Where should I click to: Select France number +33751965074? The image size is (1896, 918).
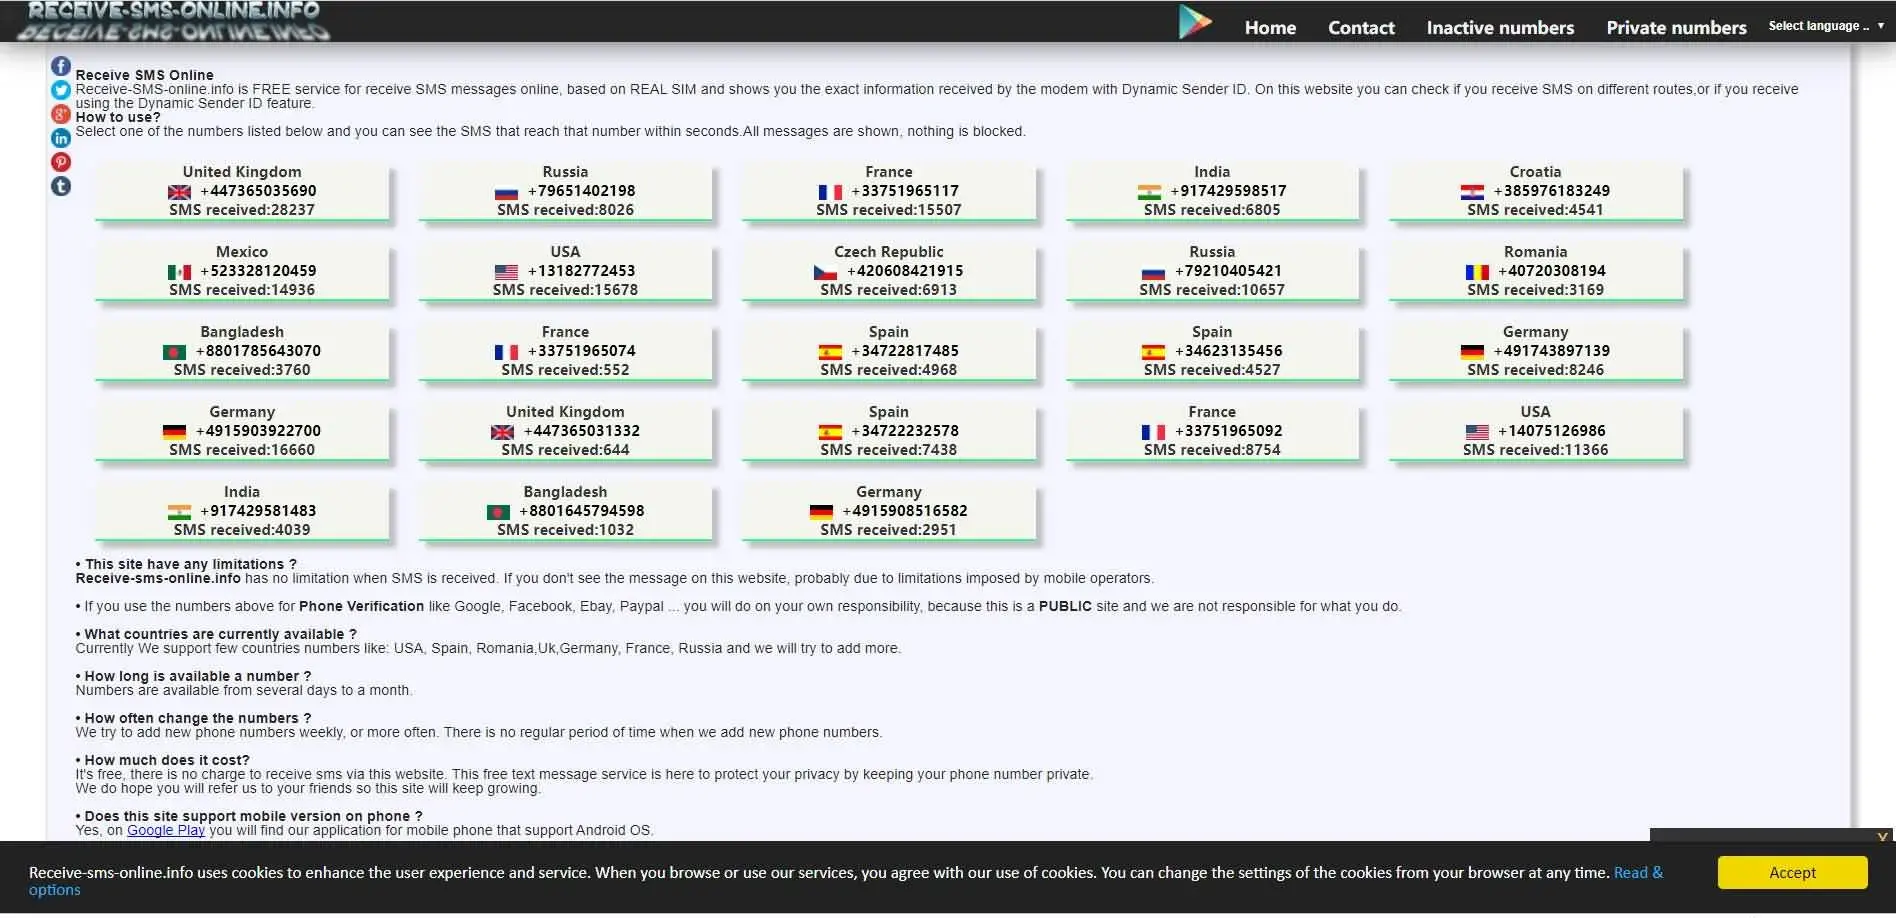click(565, 351)
